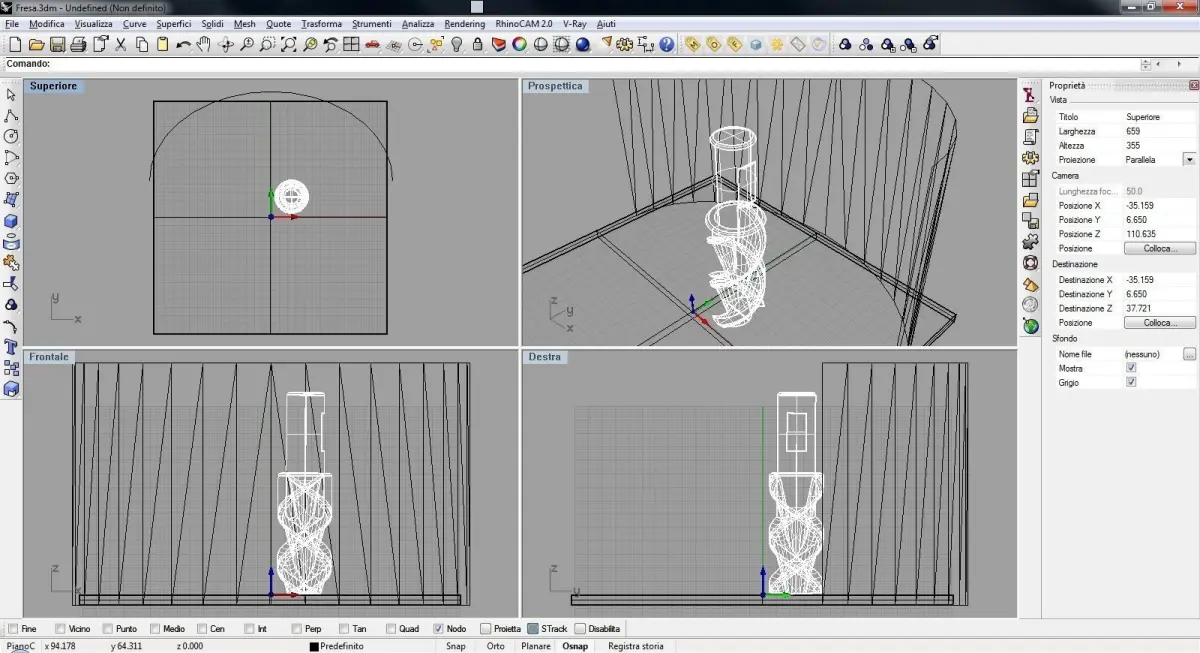Click the V-Ray 'F' tag icon
This screenshot has width=1200, height=653.
[x=734, y=44]
